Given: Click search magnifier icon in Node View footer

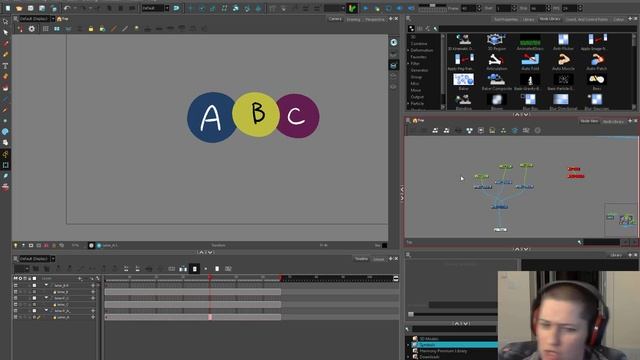Looking at the screenshot, I should [579, 242].
